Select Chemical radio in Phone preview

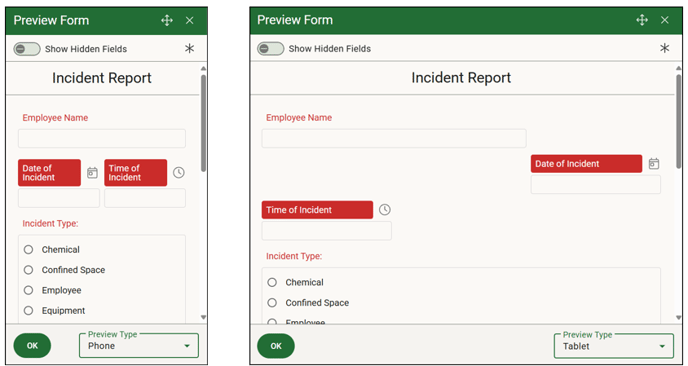tap(29, 250)
